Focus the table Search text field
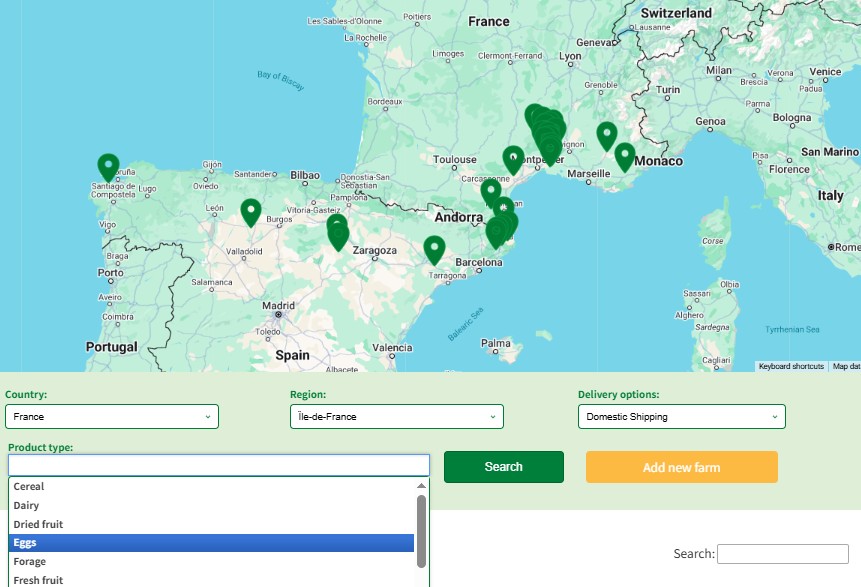861x587 pixels. pos(782,554)
